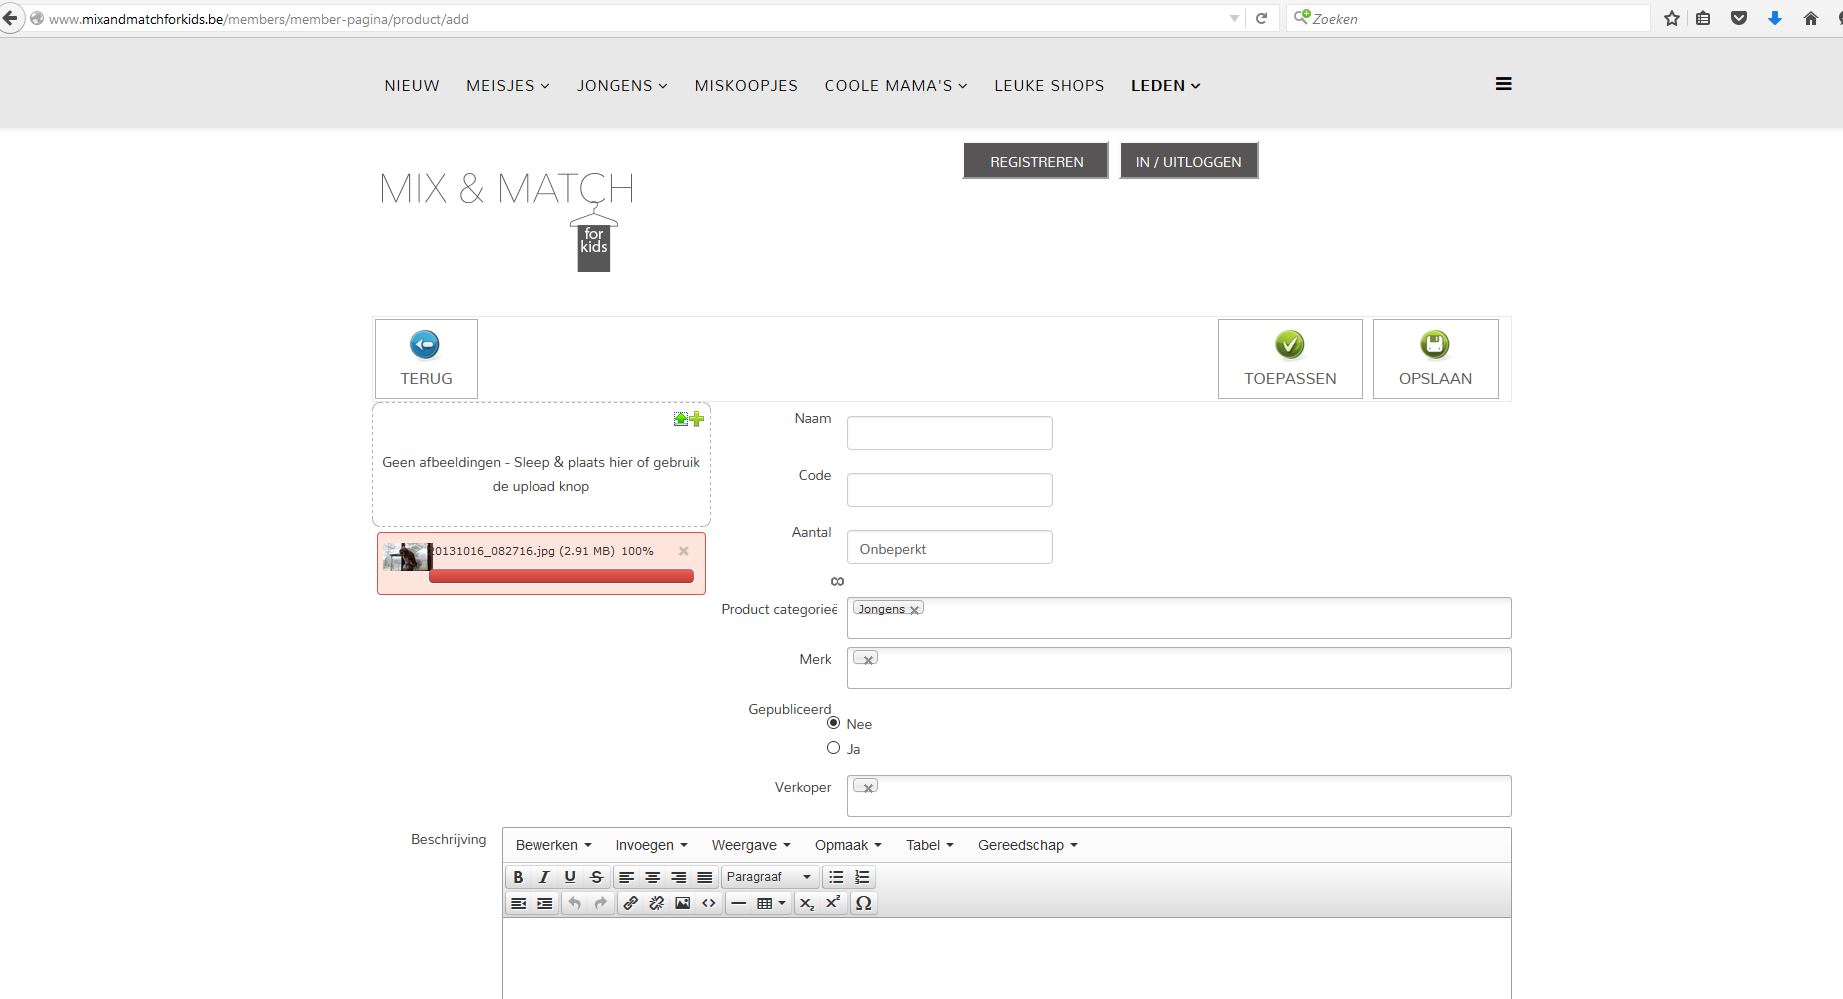
Task: Expand the LEDEN navigation menu
Action: click(x=1166, y=86)
